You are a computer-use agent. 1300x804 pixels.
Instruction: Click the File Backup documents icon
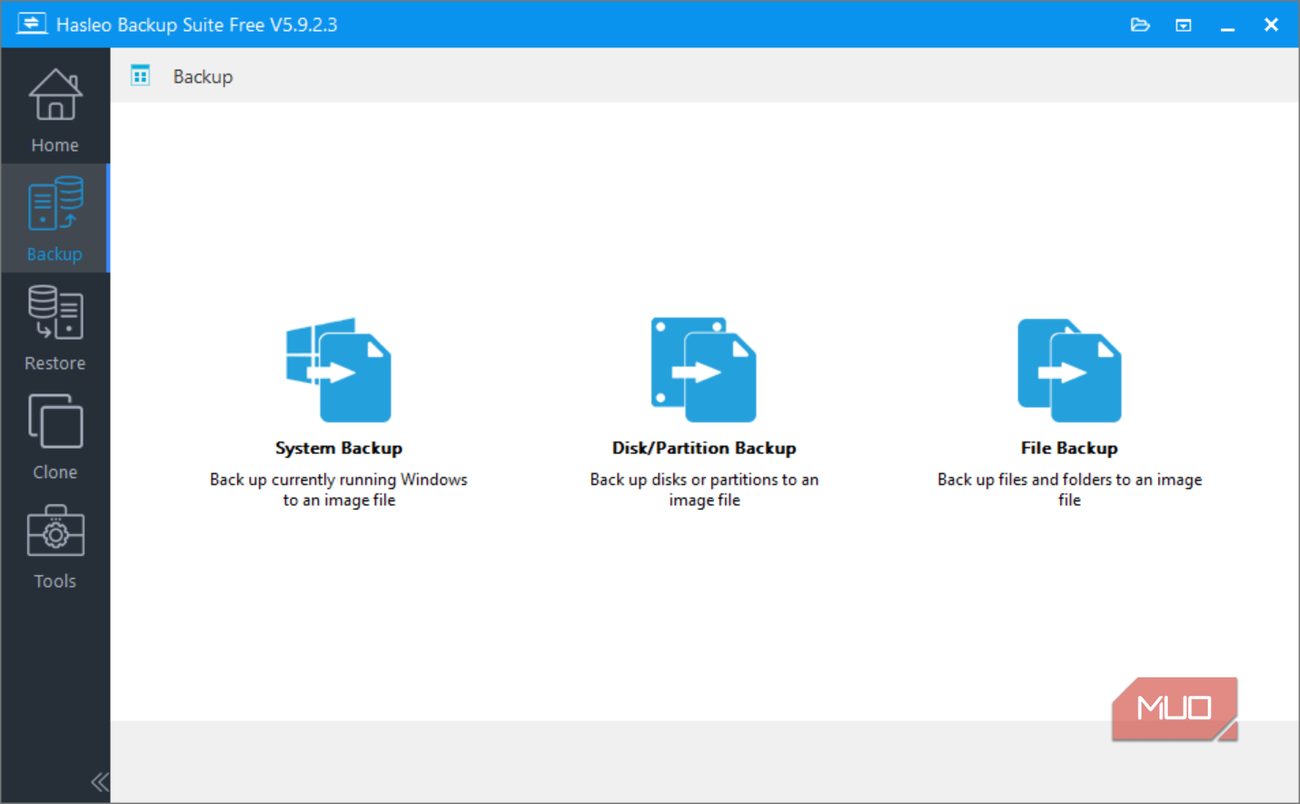coord(1069,370)
